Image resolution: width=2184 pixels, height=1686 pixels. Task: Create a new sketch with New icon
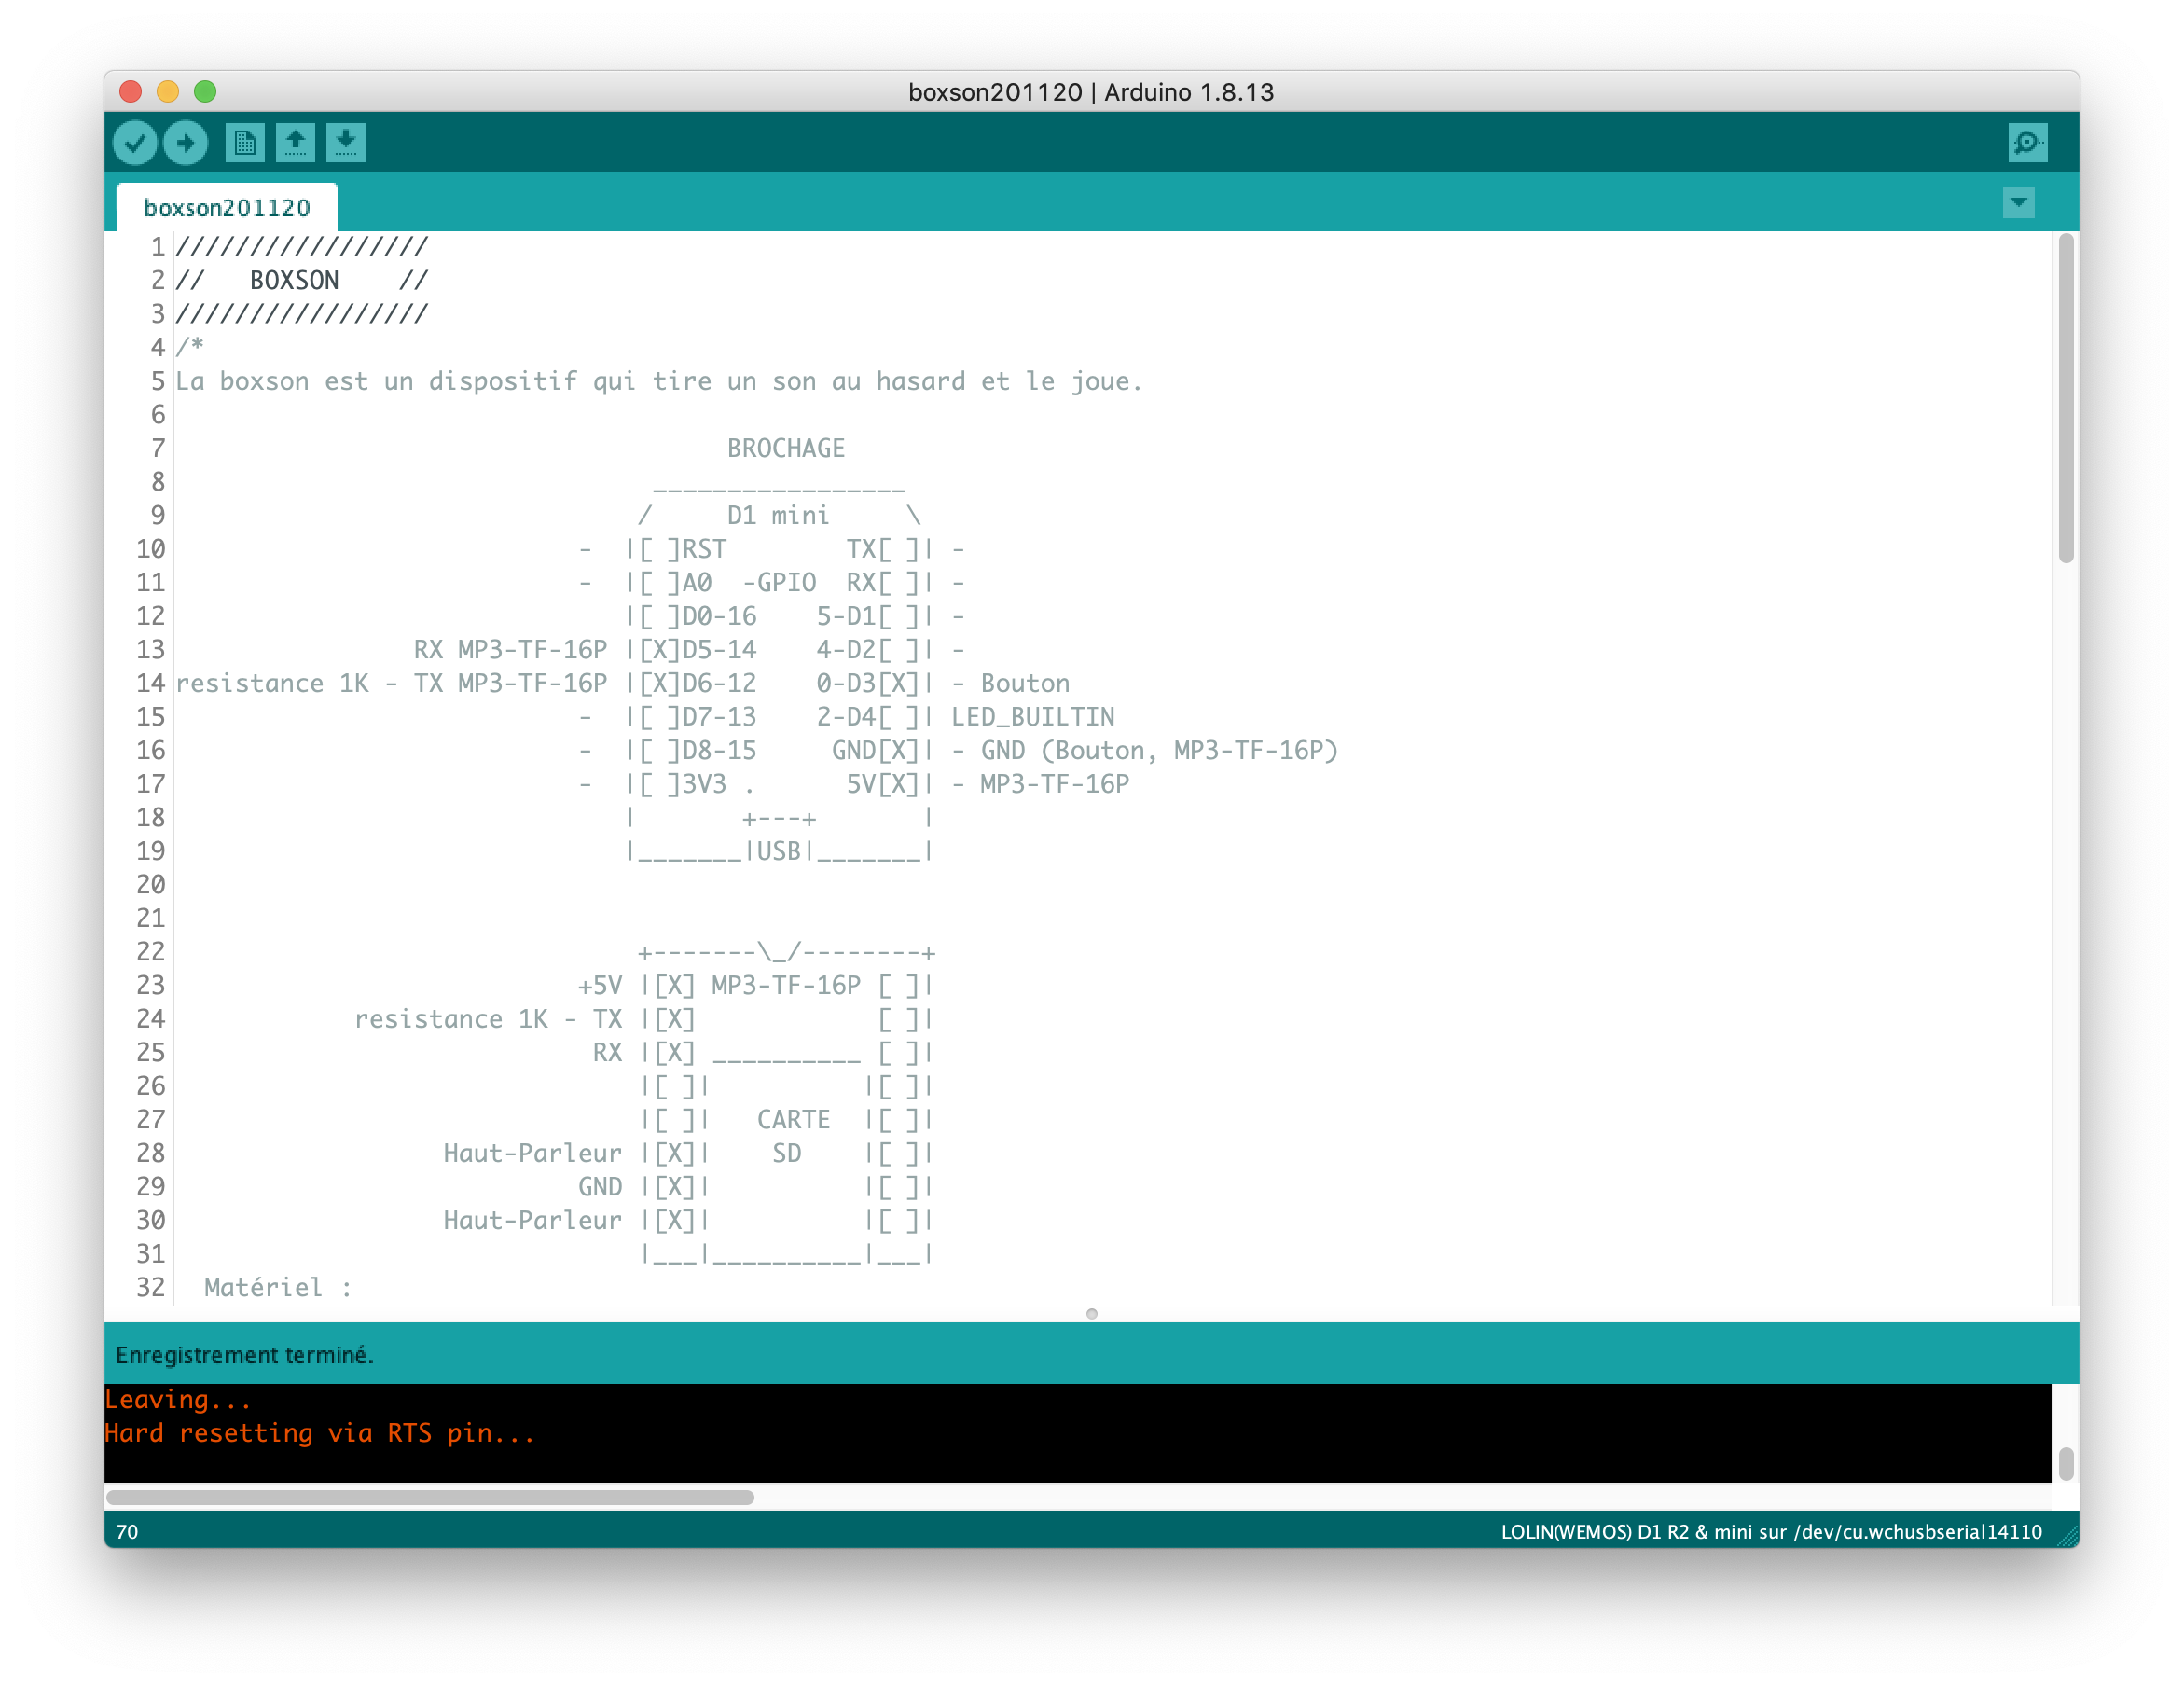click(245, 143)
